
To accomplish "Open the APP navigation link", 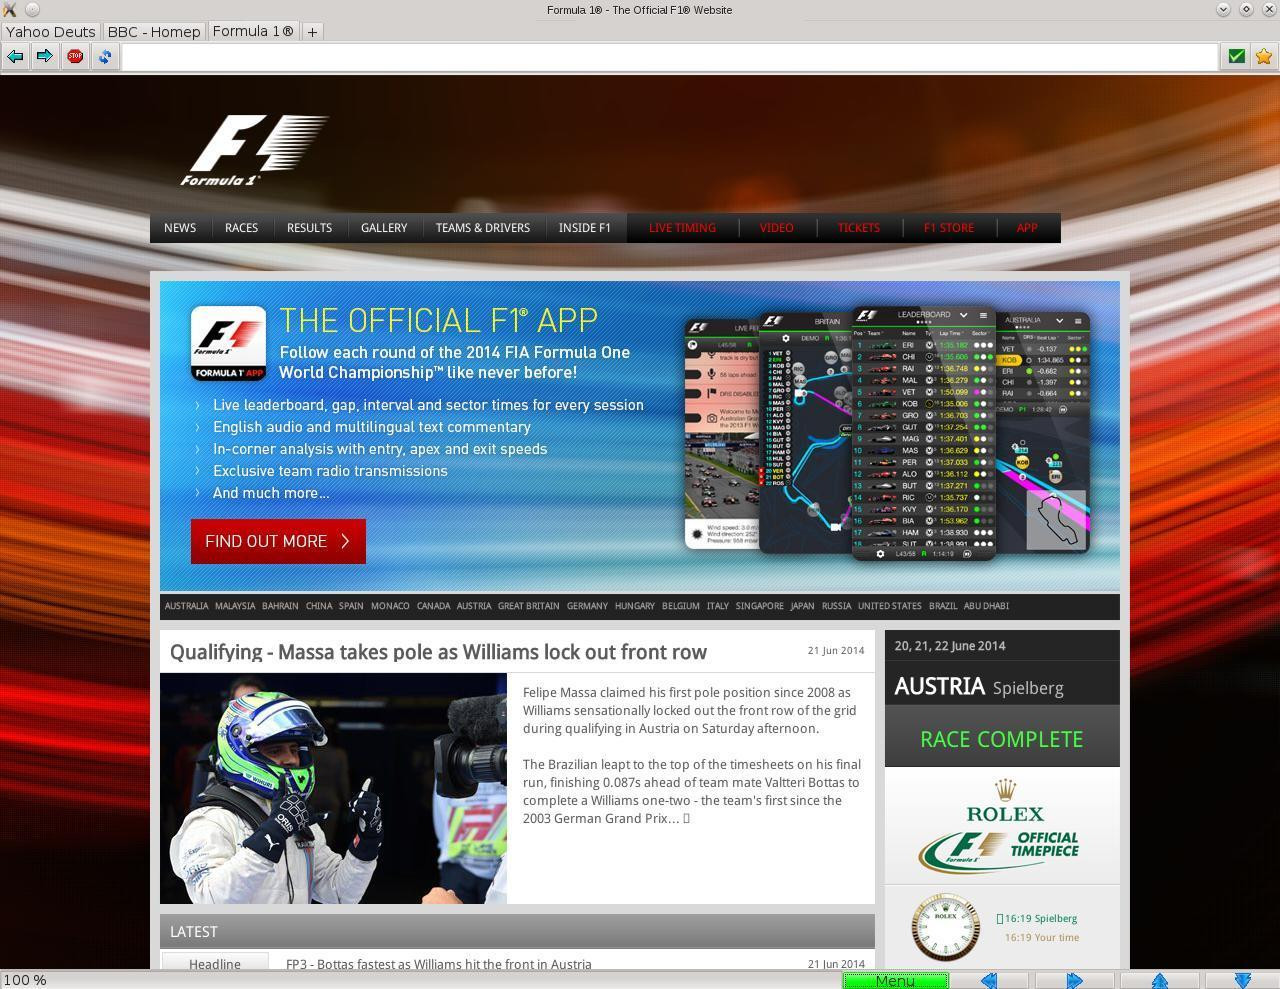I will (x=1027, y=228).
